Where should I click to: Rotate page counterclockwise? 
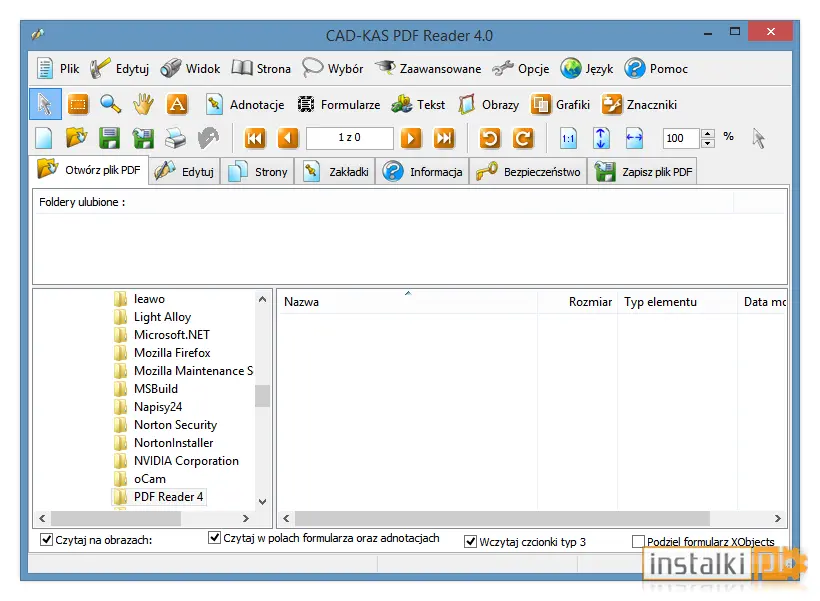(x=490, y=138)
